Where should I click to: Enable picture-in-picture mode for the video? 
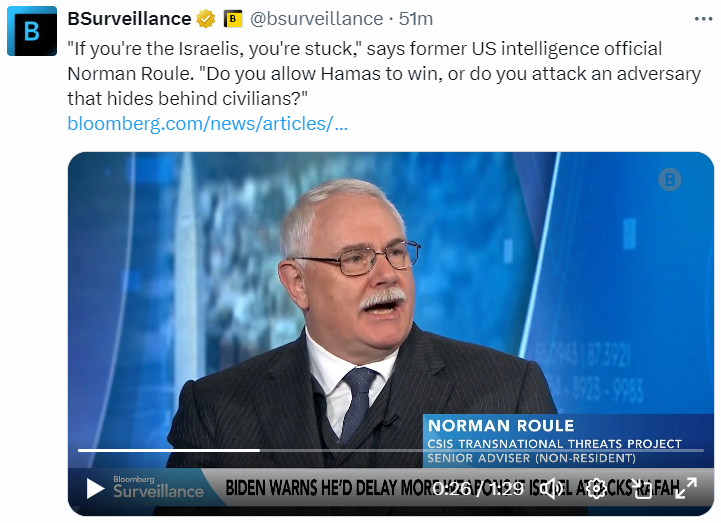[642, 488]
